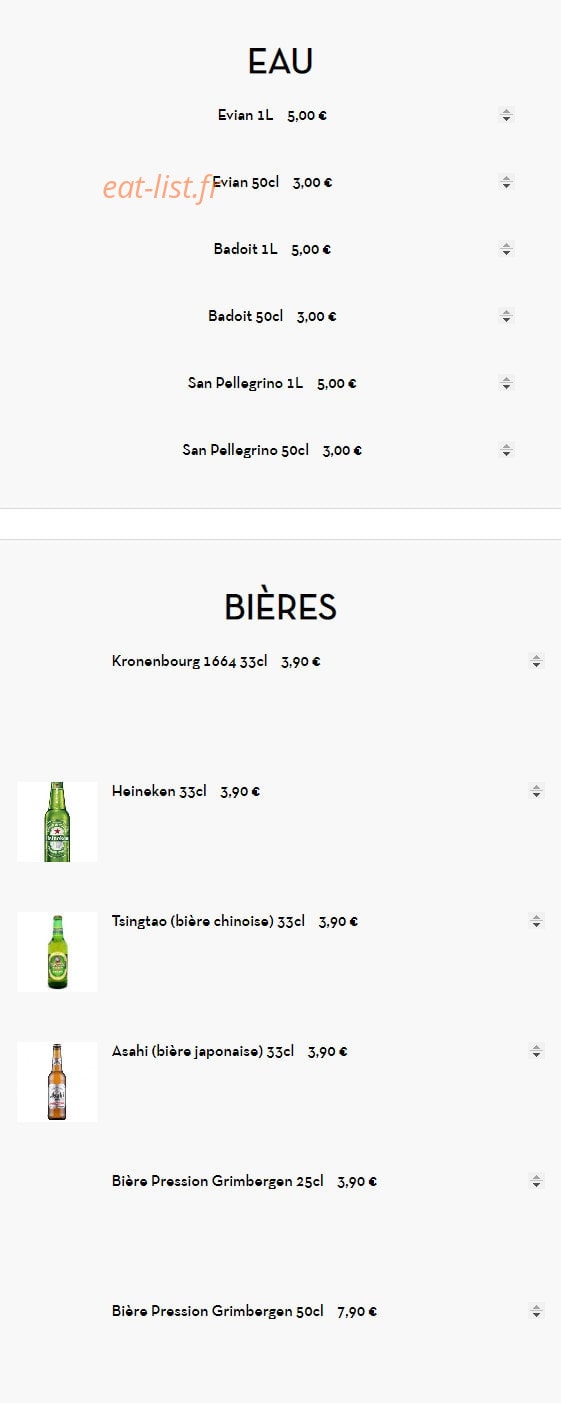The width and height of the screenshot is (561, 1403).
Task: Click the stepper next to Evian 1L
Action: pyautogui.click(x=506, y=115)
